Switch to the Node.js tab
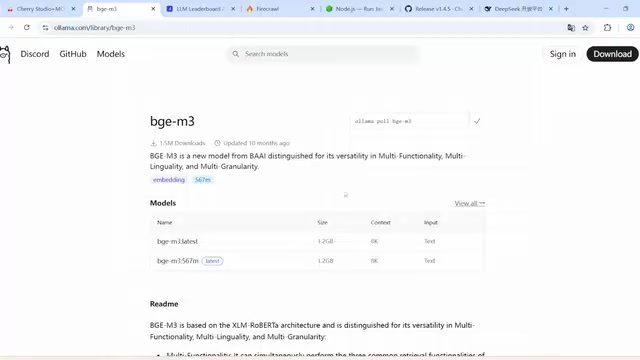640x360 pixels. point(359,9)
